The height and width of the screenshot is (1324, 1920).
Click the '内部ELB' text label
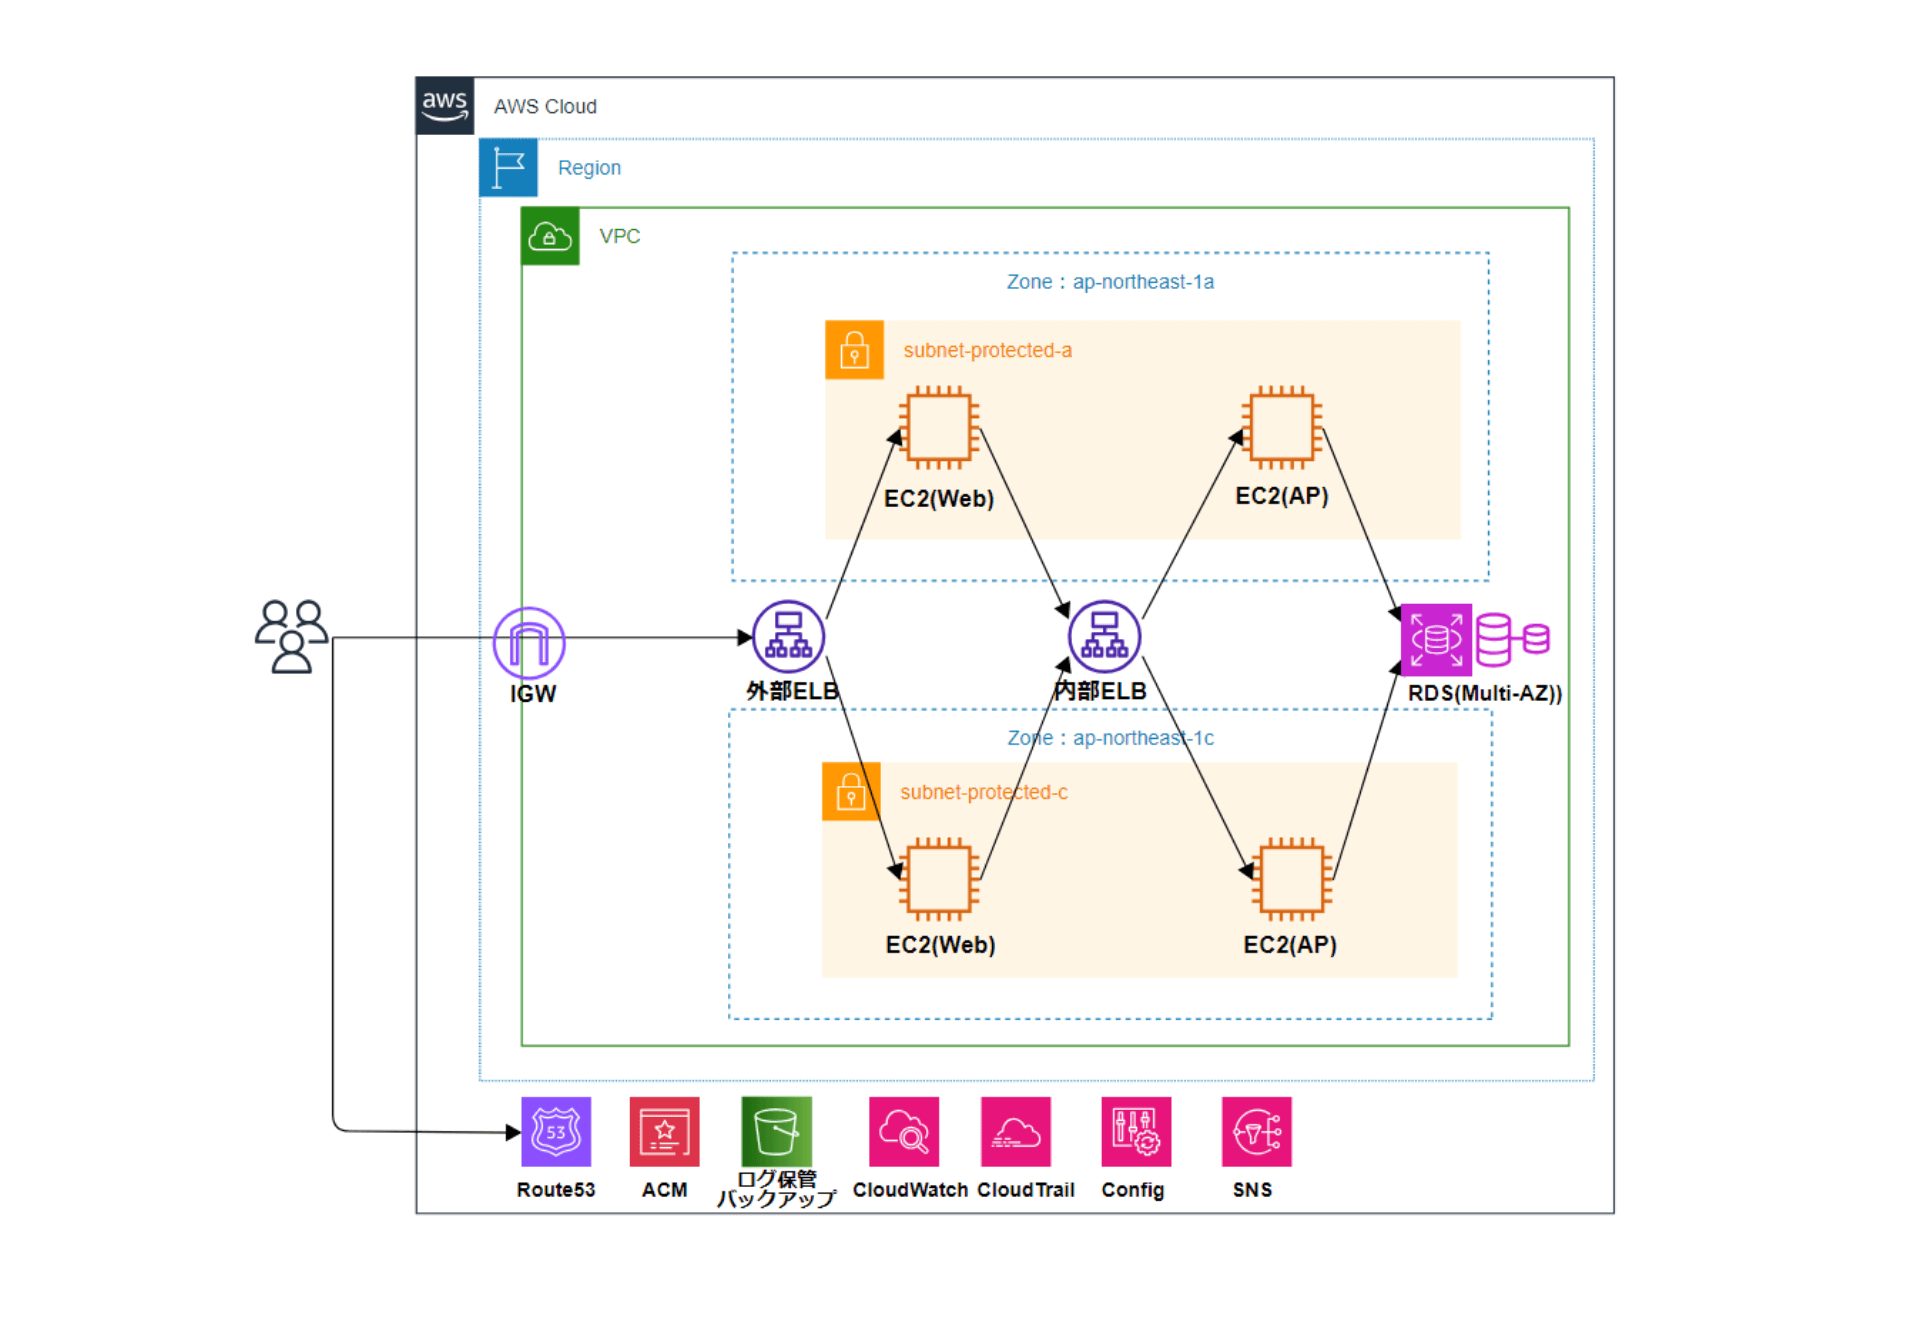1100,691
